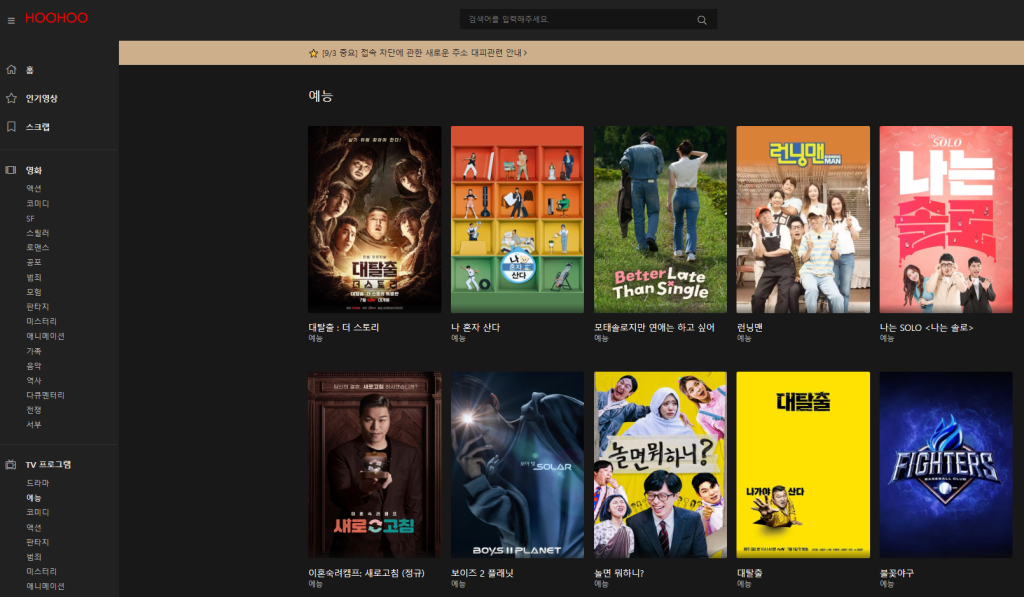The width and height of the screenshot is (1024, 597).
Task: Open the Fighters 불꽃야구 poster
Action: 946,465
